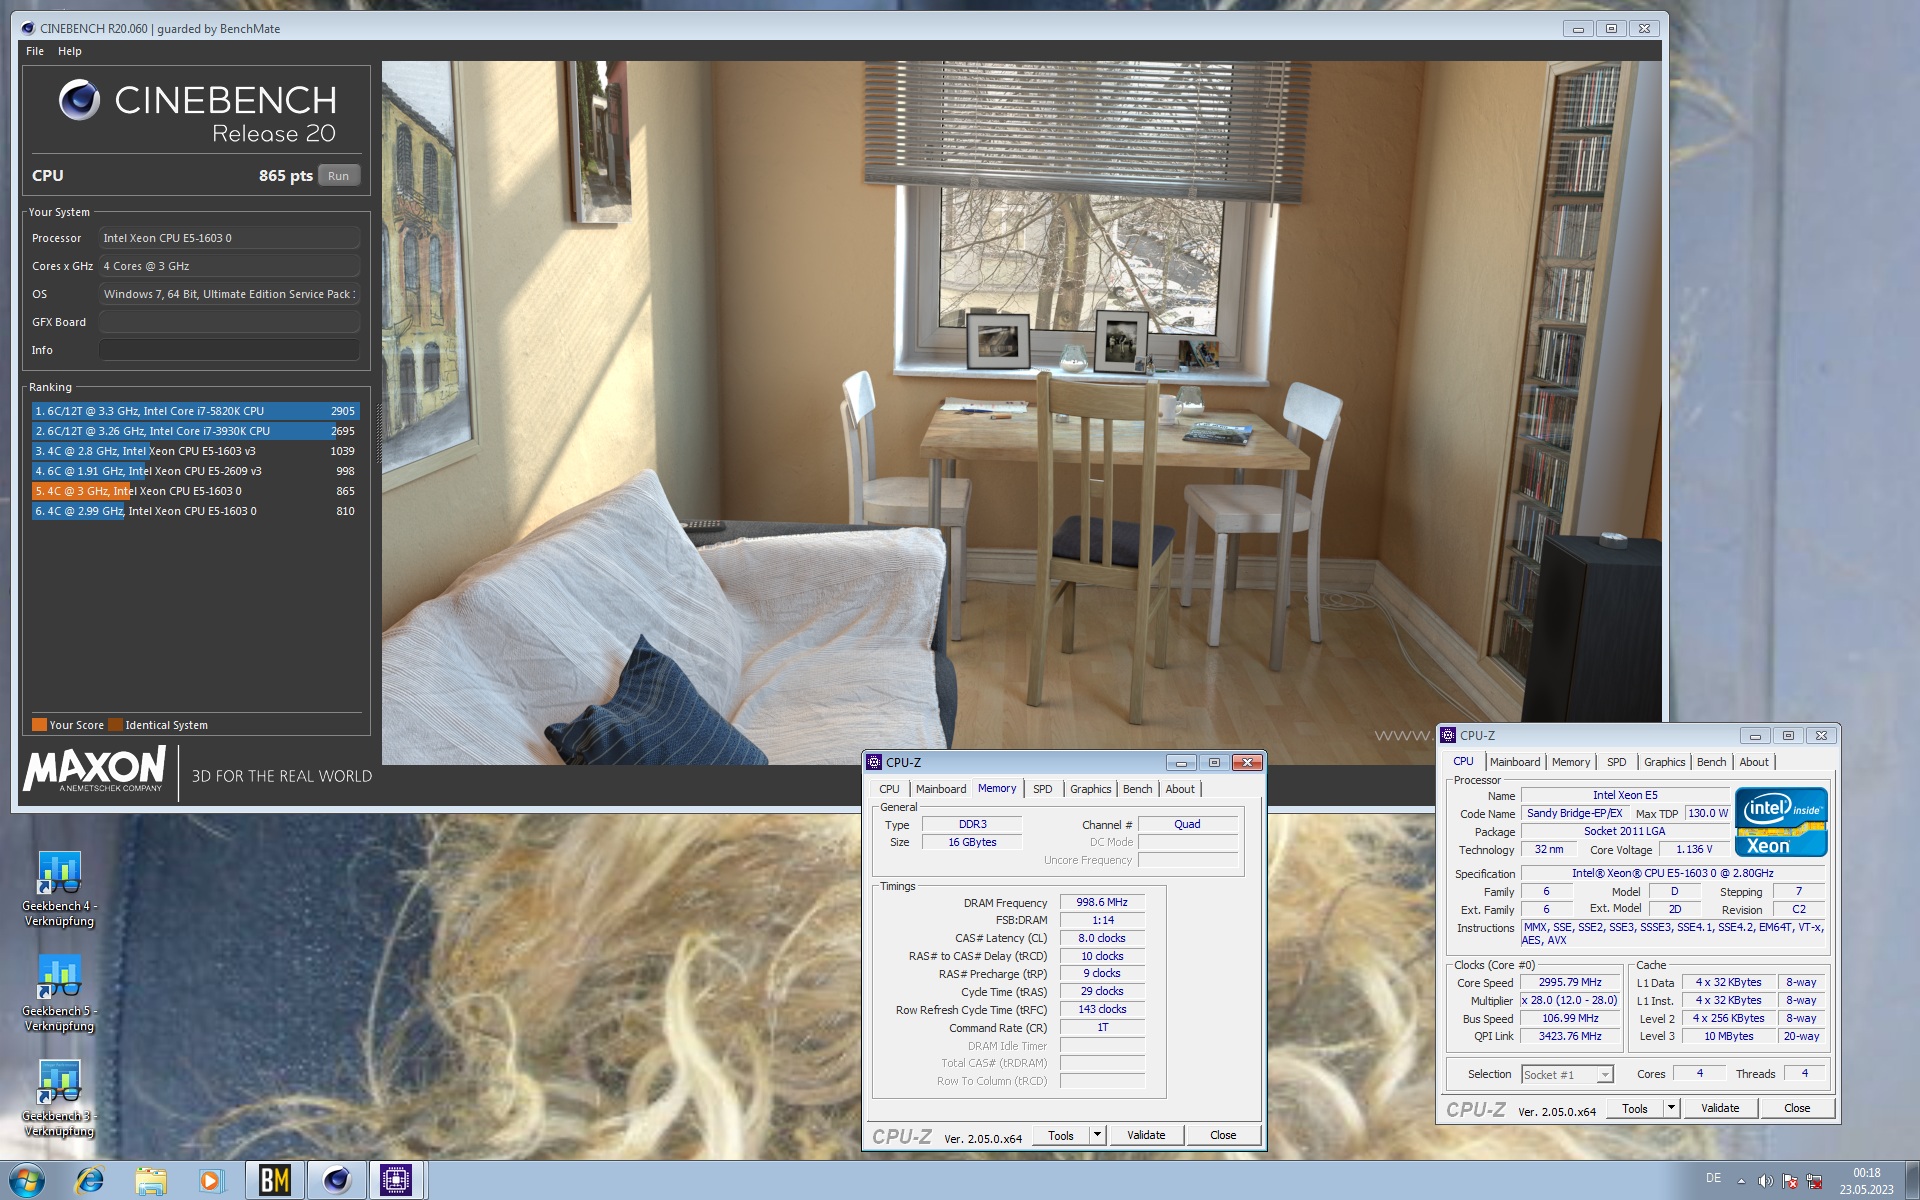Open Geekbench 4 desktop shortcut
The image size is (1920, 1200).
(59, 888)
